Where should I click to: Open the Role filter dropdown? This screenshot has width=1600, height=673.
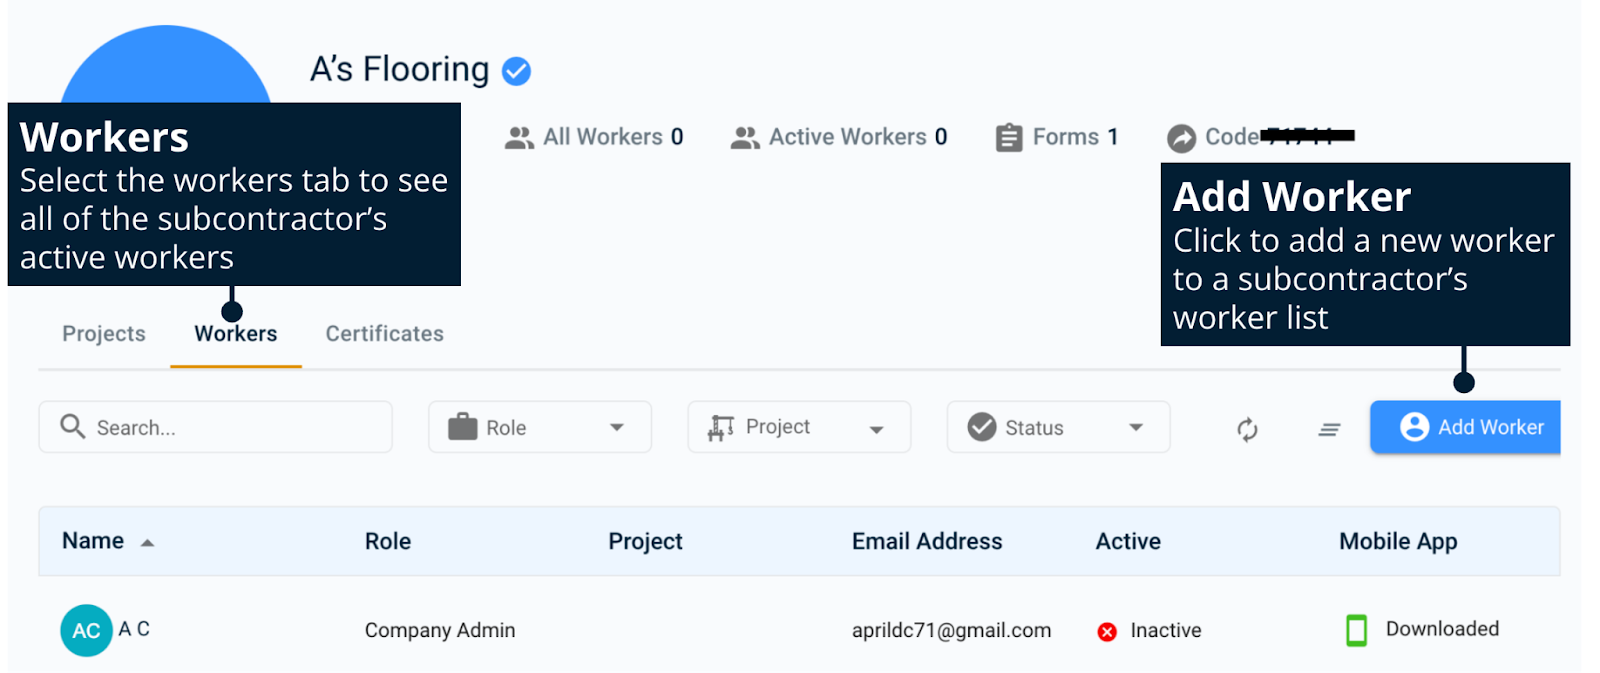pos(540,427)
